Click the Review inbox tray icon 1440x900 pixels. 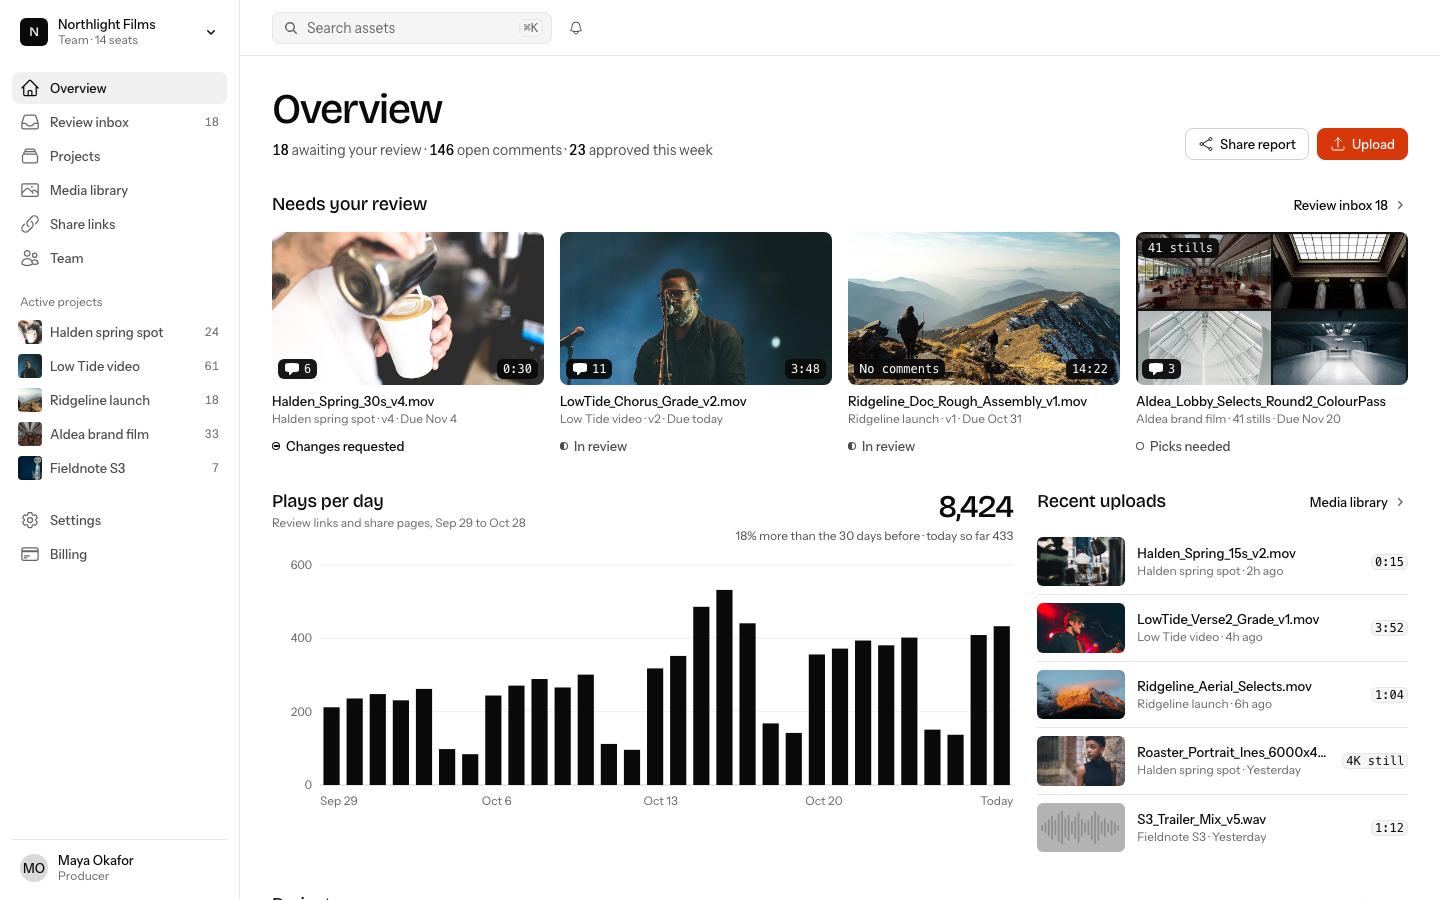click(x=30, y=122)
